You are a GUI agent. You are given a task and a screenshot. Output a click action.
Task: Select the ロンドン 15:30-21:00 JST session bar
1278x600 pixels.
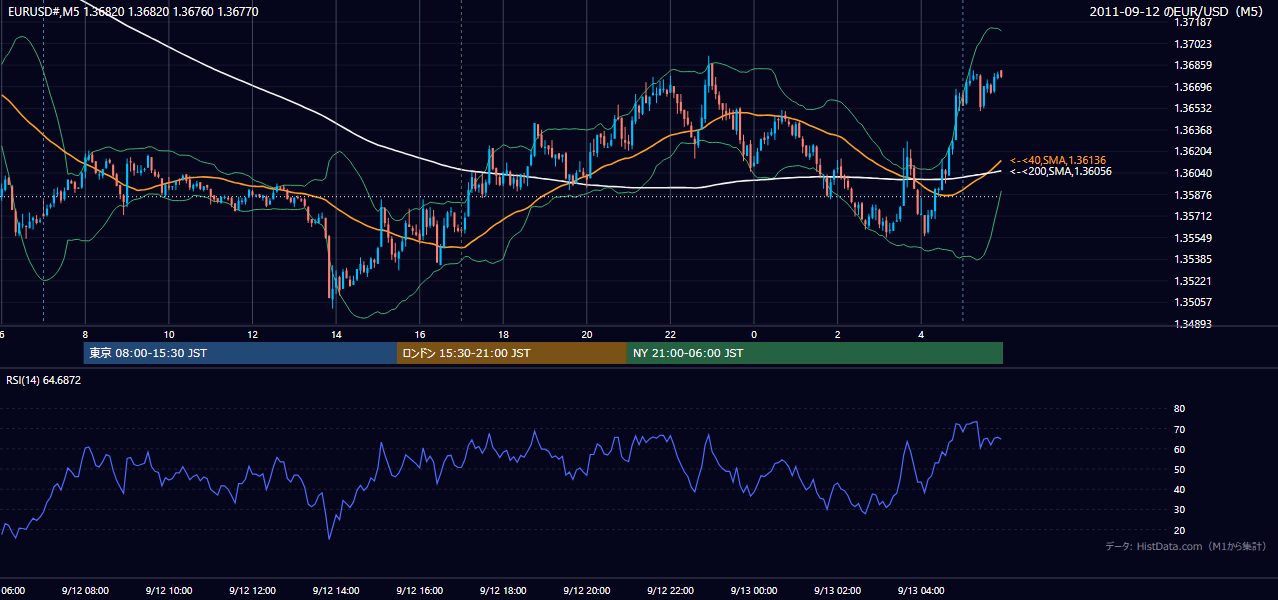pos(512,353)
